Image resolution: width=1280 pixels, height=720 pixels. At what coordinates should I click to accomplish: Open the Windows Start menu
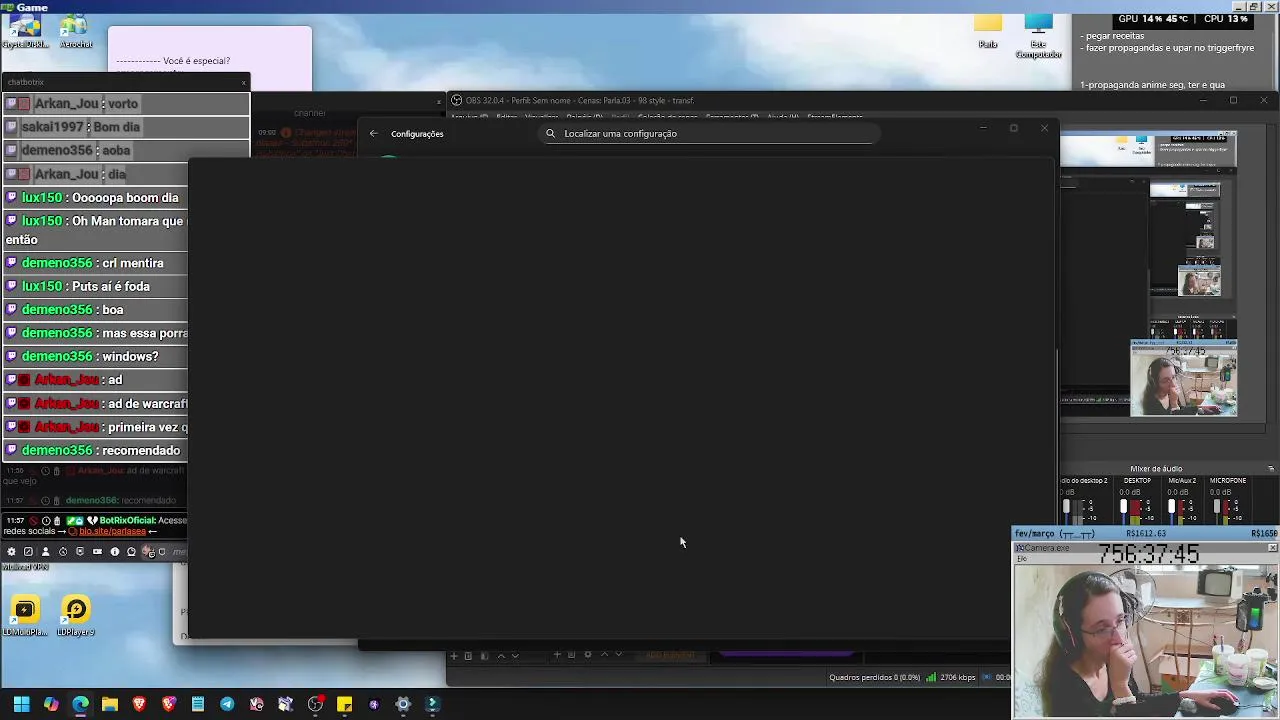click(21, 704)
